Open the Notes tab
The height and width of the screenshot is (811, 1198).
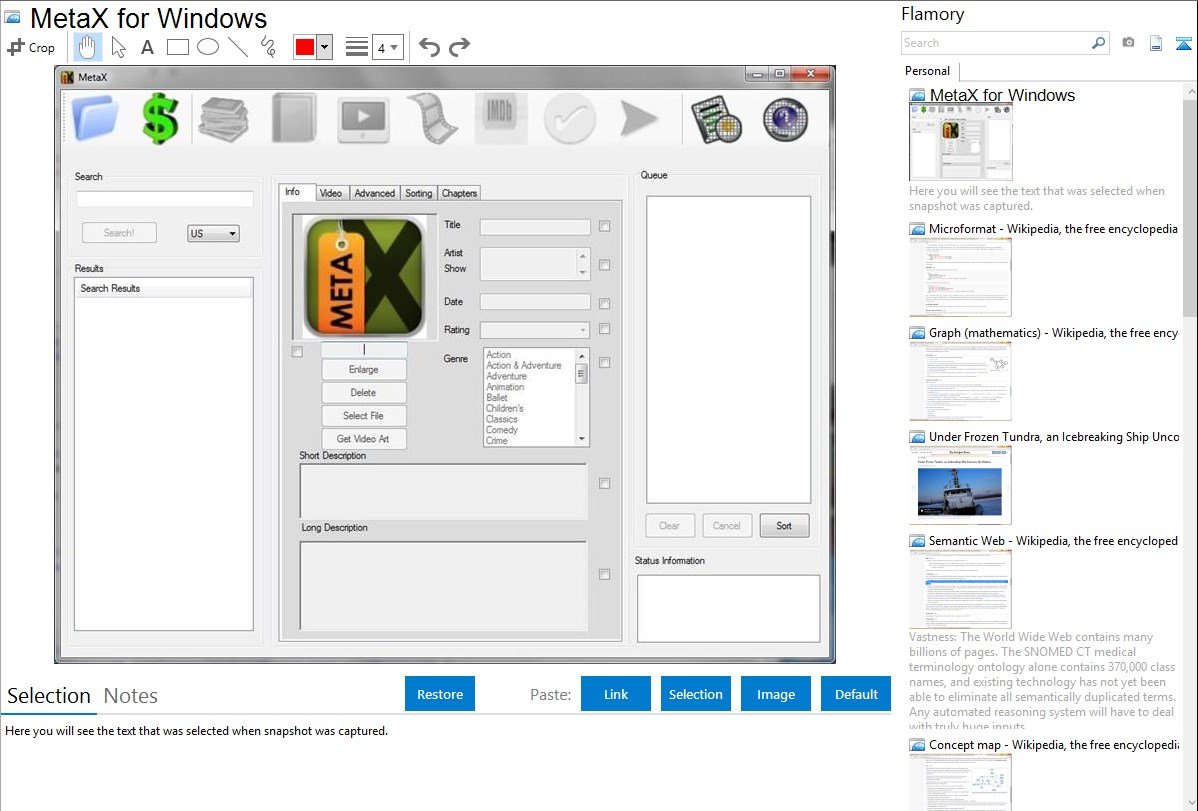[x=131, y=696]
